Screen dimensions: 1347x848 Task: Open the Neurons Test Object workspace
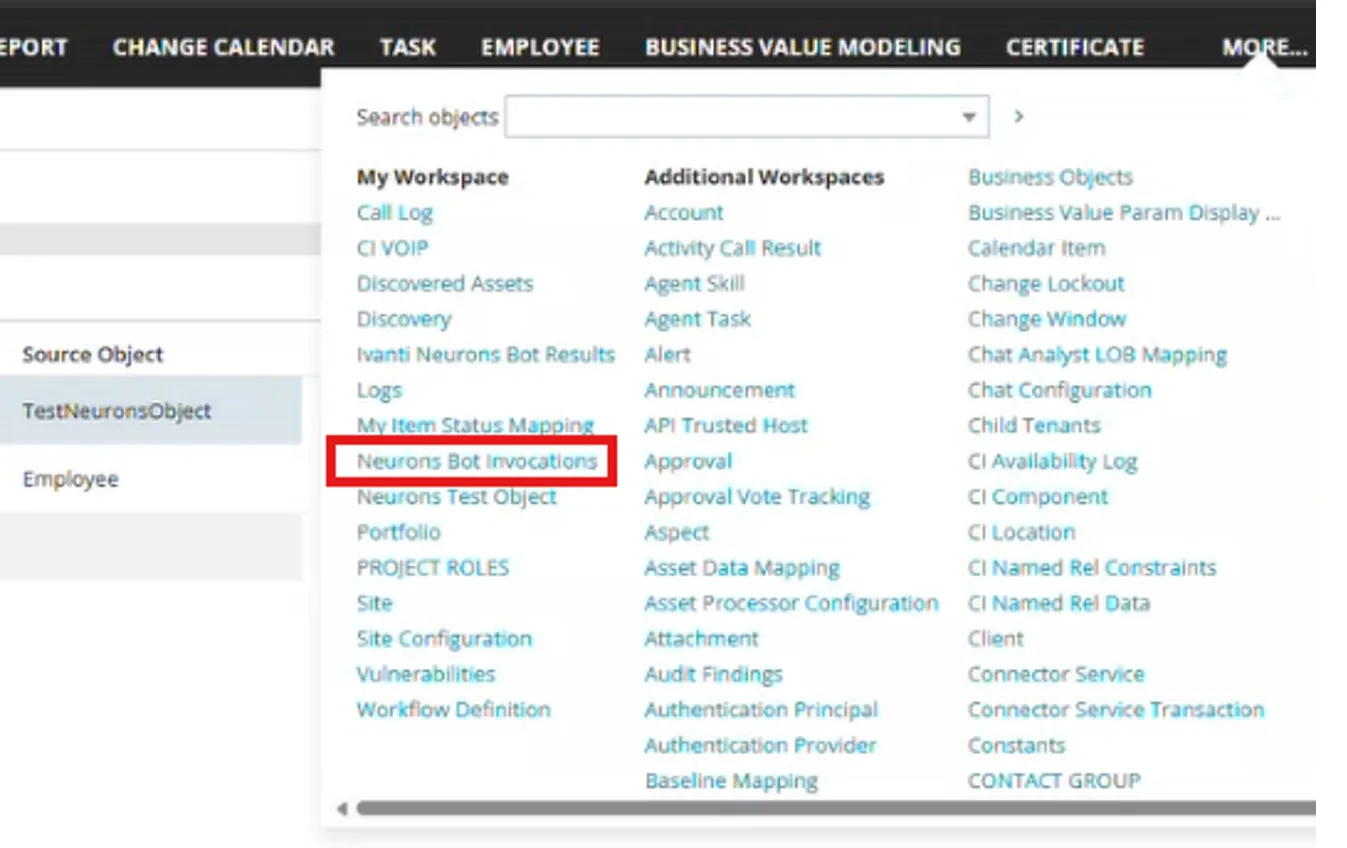(456, 496)
